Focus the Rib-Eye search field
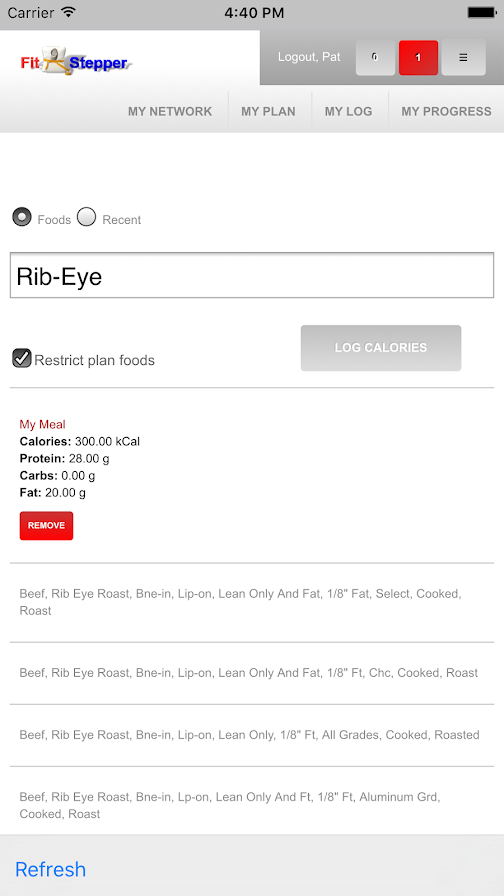 [x=252, y=275]
